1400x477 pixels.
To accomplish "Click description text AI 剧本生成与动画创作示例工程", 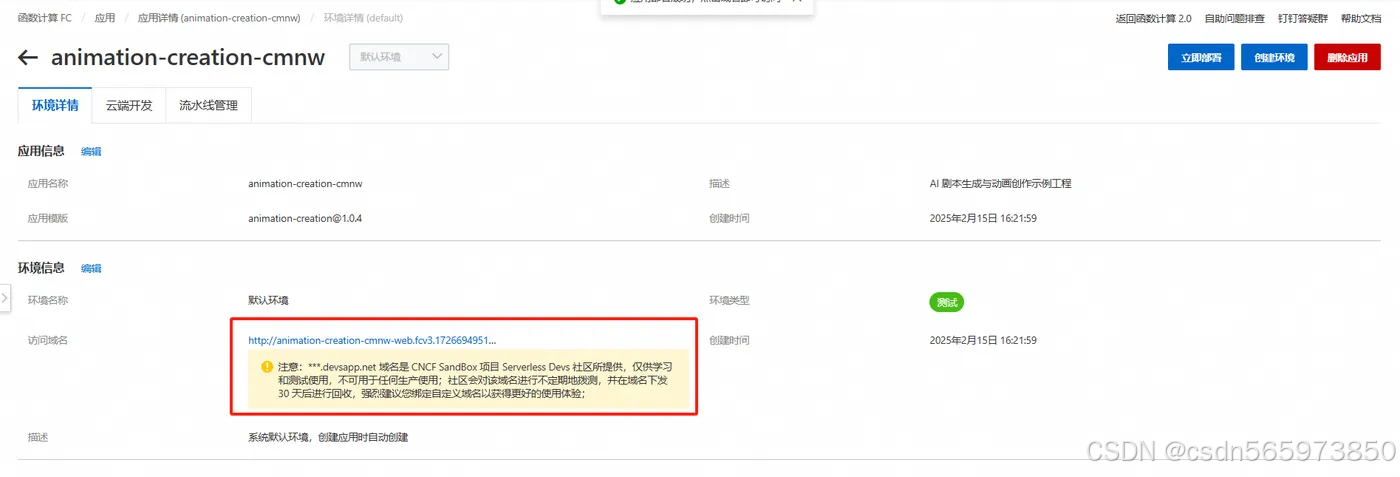I will 1000,184.
